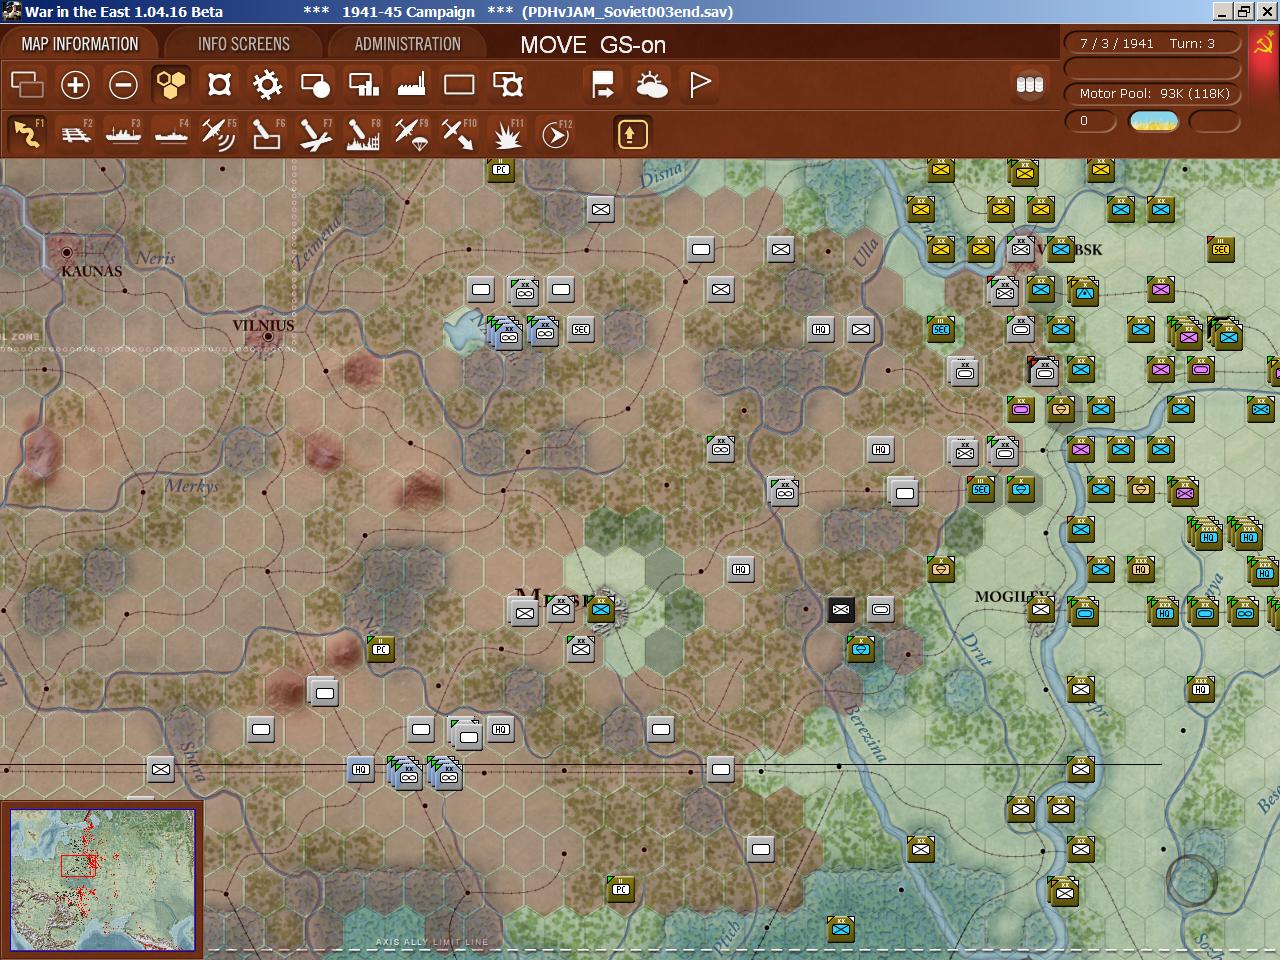Click the Ulla river label
Screen dimensions: 1280x960
[x=866, y=250]
